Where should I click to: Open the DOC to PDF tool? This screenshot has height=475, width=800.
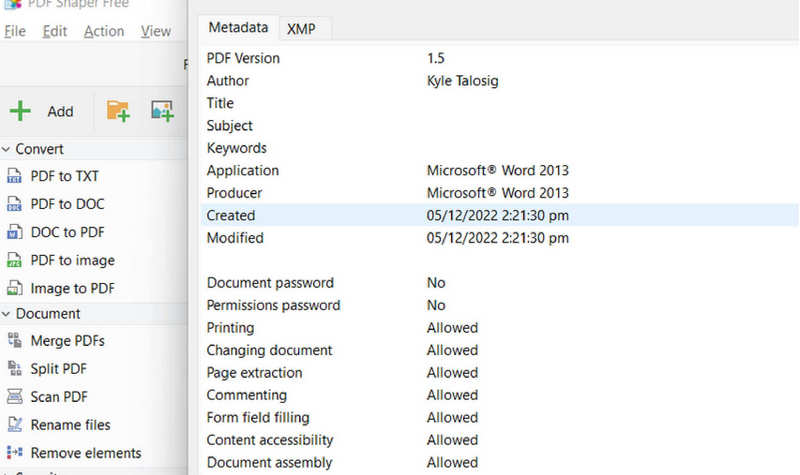(67, 232)
